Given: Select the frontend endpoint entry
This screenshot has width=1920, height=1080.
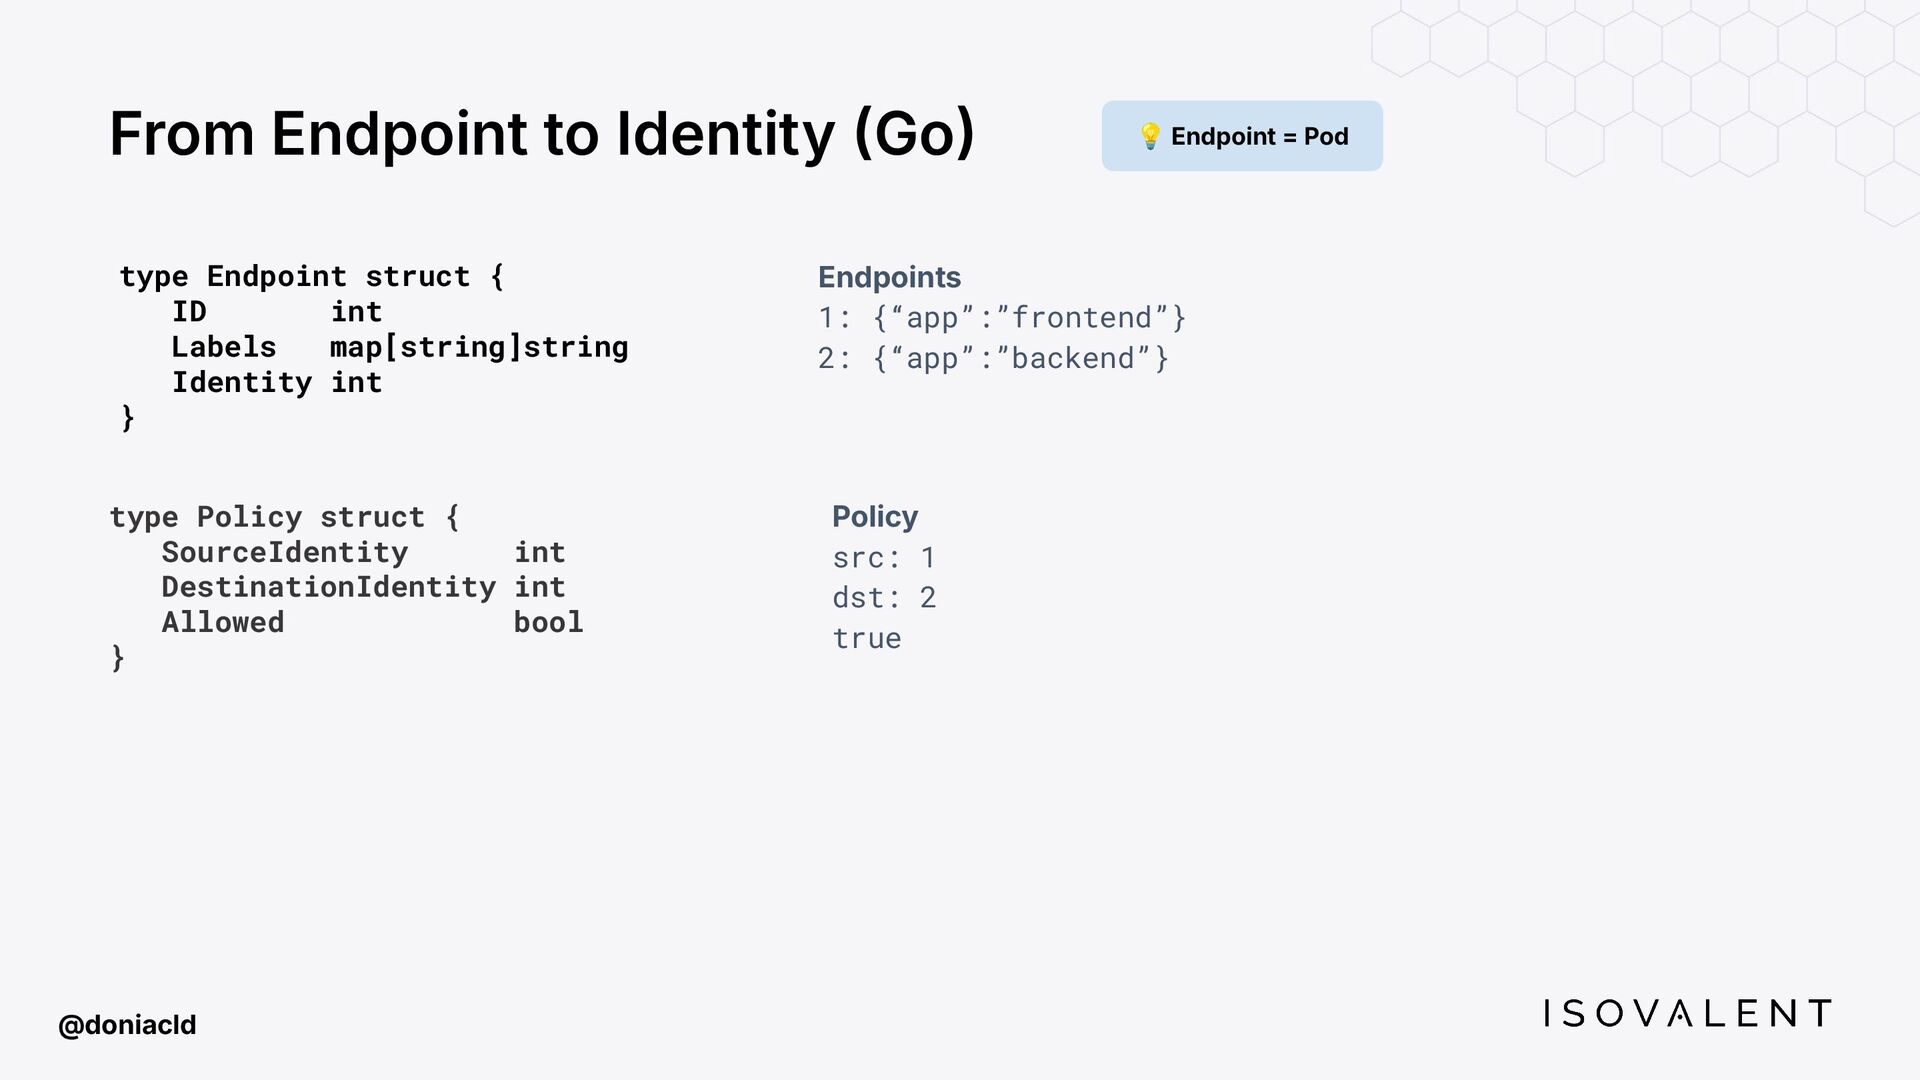Looking at the screenshot, I should click(1001, 318).
